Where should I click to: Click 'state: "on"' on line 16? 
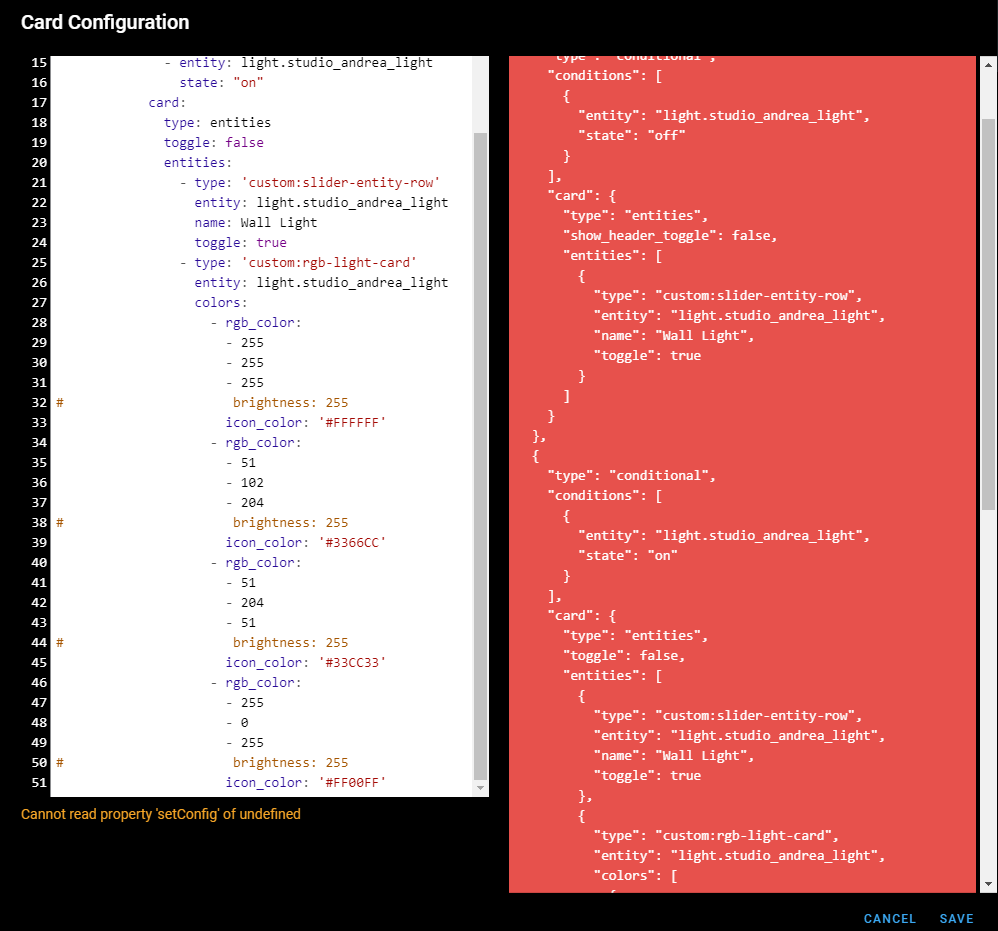tap(221, 83)
